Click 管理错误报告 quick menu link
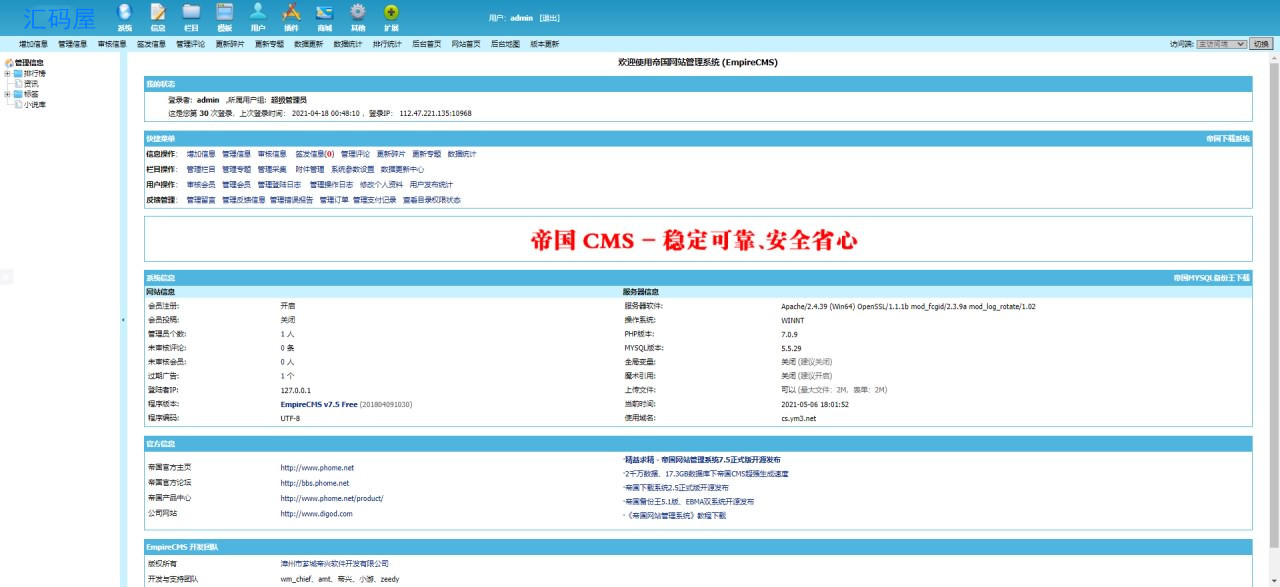This screenshot has width=1280, height=587. point(291,200)
